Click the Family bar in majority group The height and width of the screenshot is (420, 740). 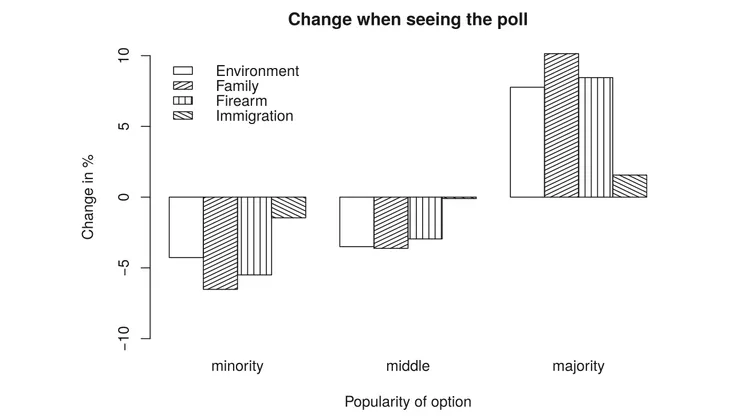(x=561, y=125)
